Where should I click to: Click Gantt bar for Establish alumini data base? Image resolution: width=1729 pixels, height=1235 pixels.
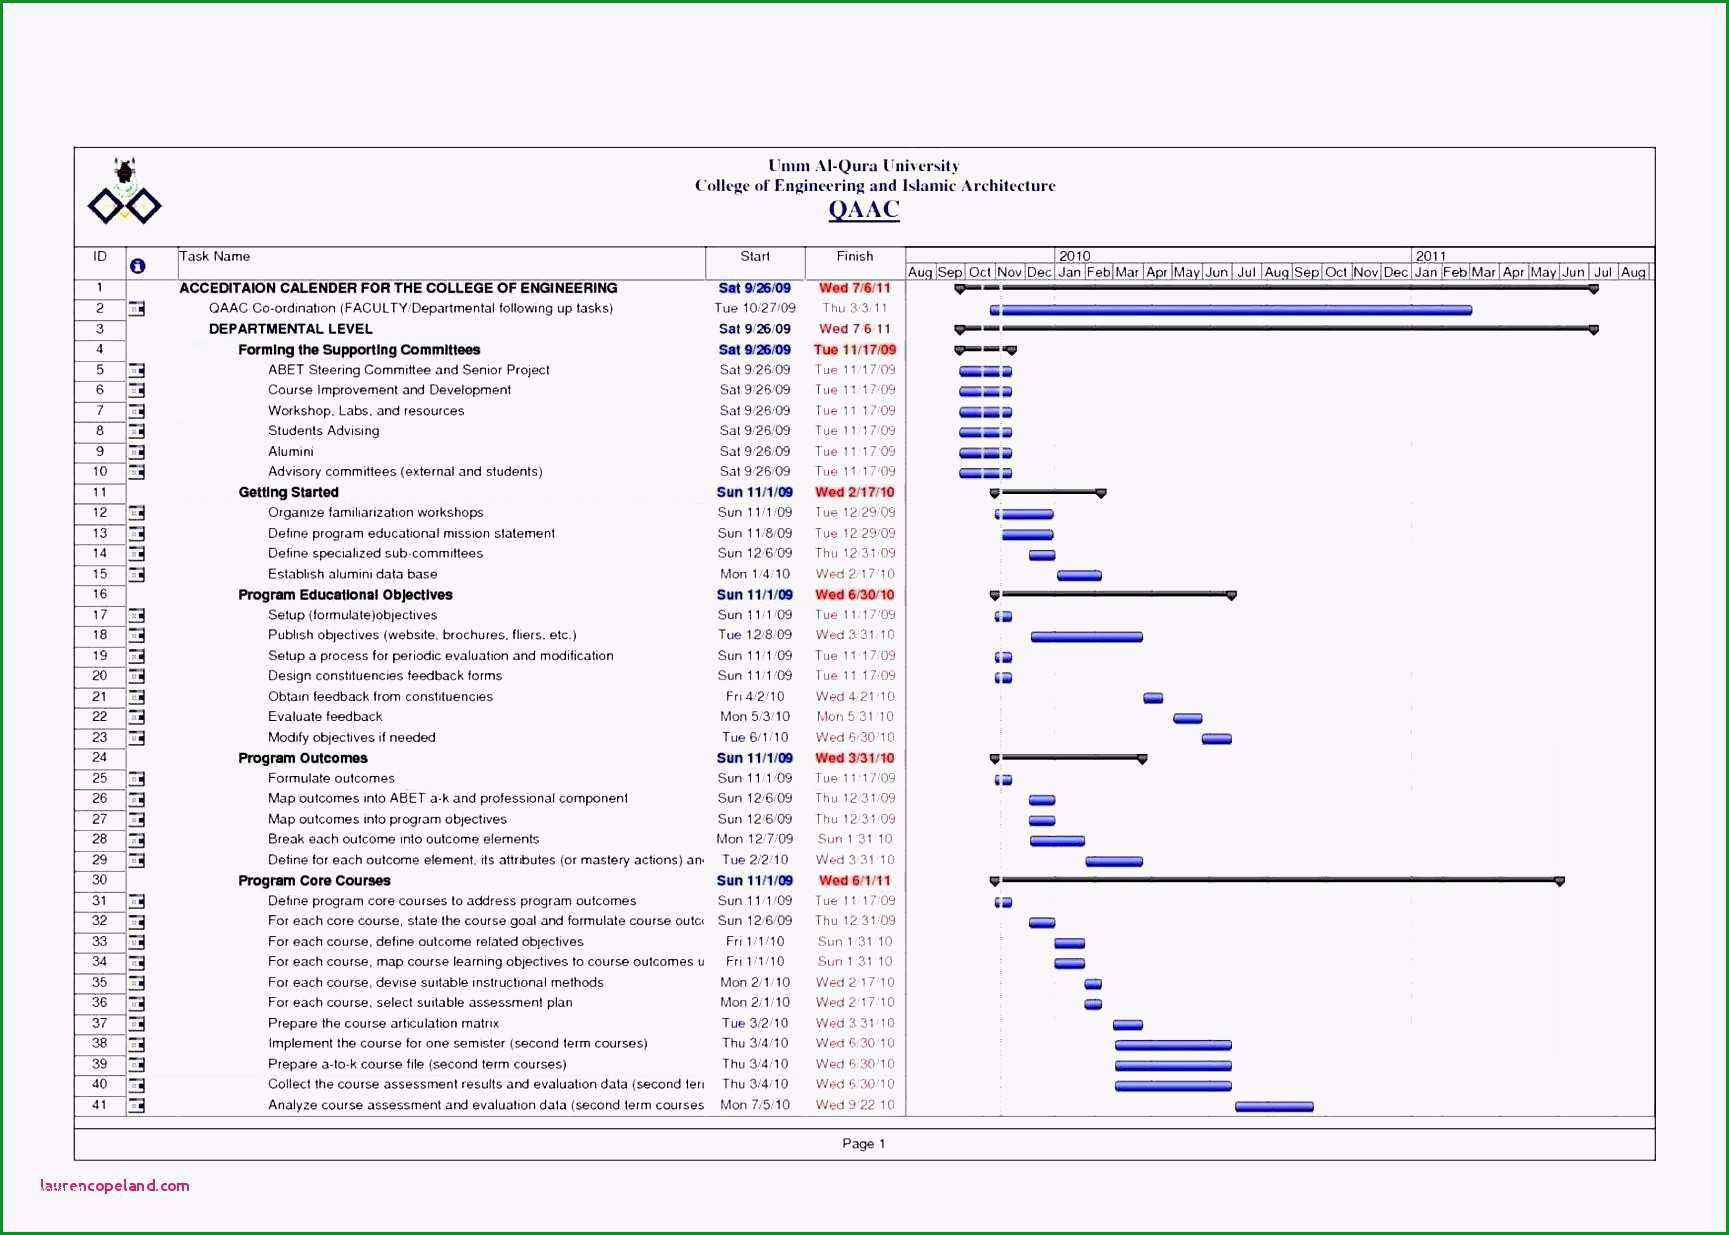click(1079, 576)
